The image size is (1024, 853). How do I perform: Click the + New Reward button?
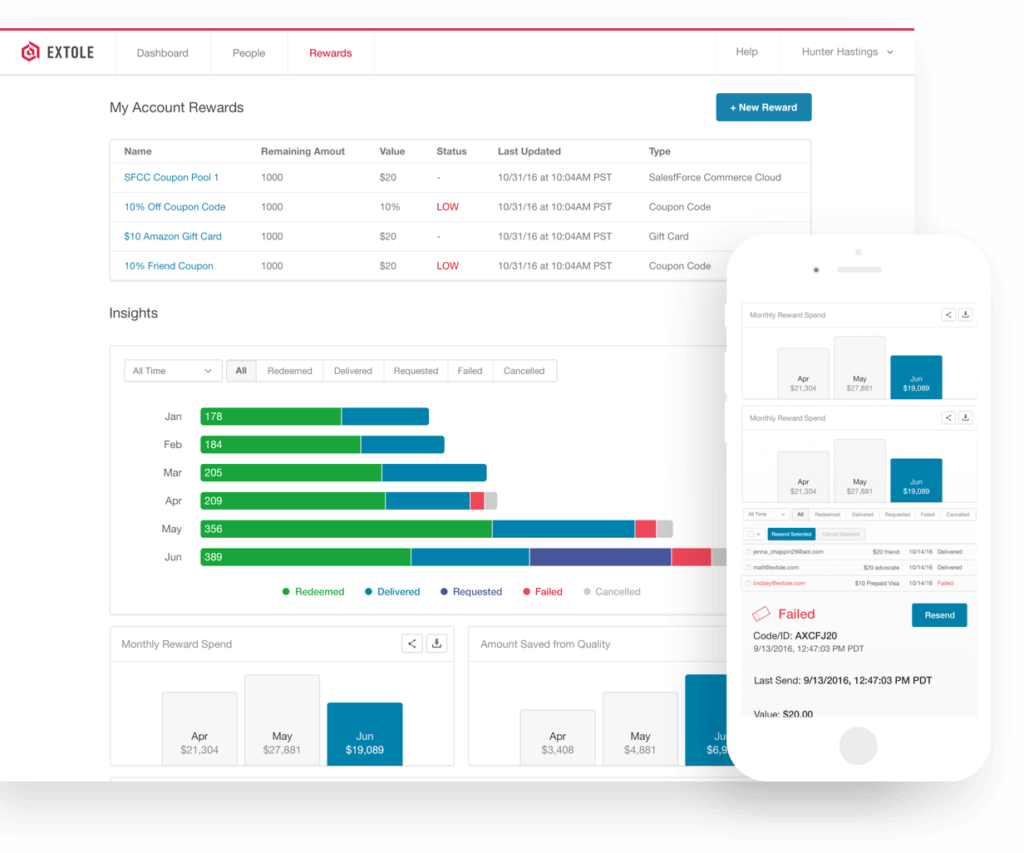[x=763, y=106]
